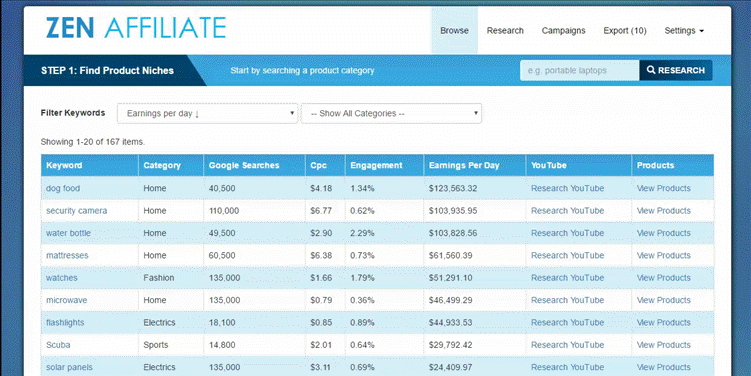
Task: Click the Earnings Per Day header
Action: 464,165
